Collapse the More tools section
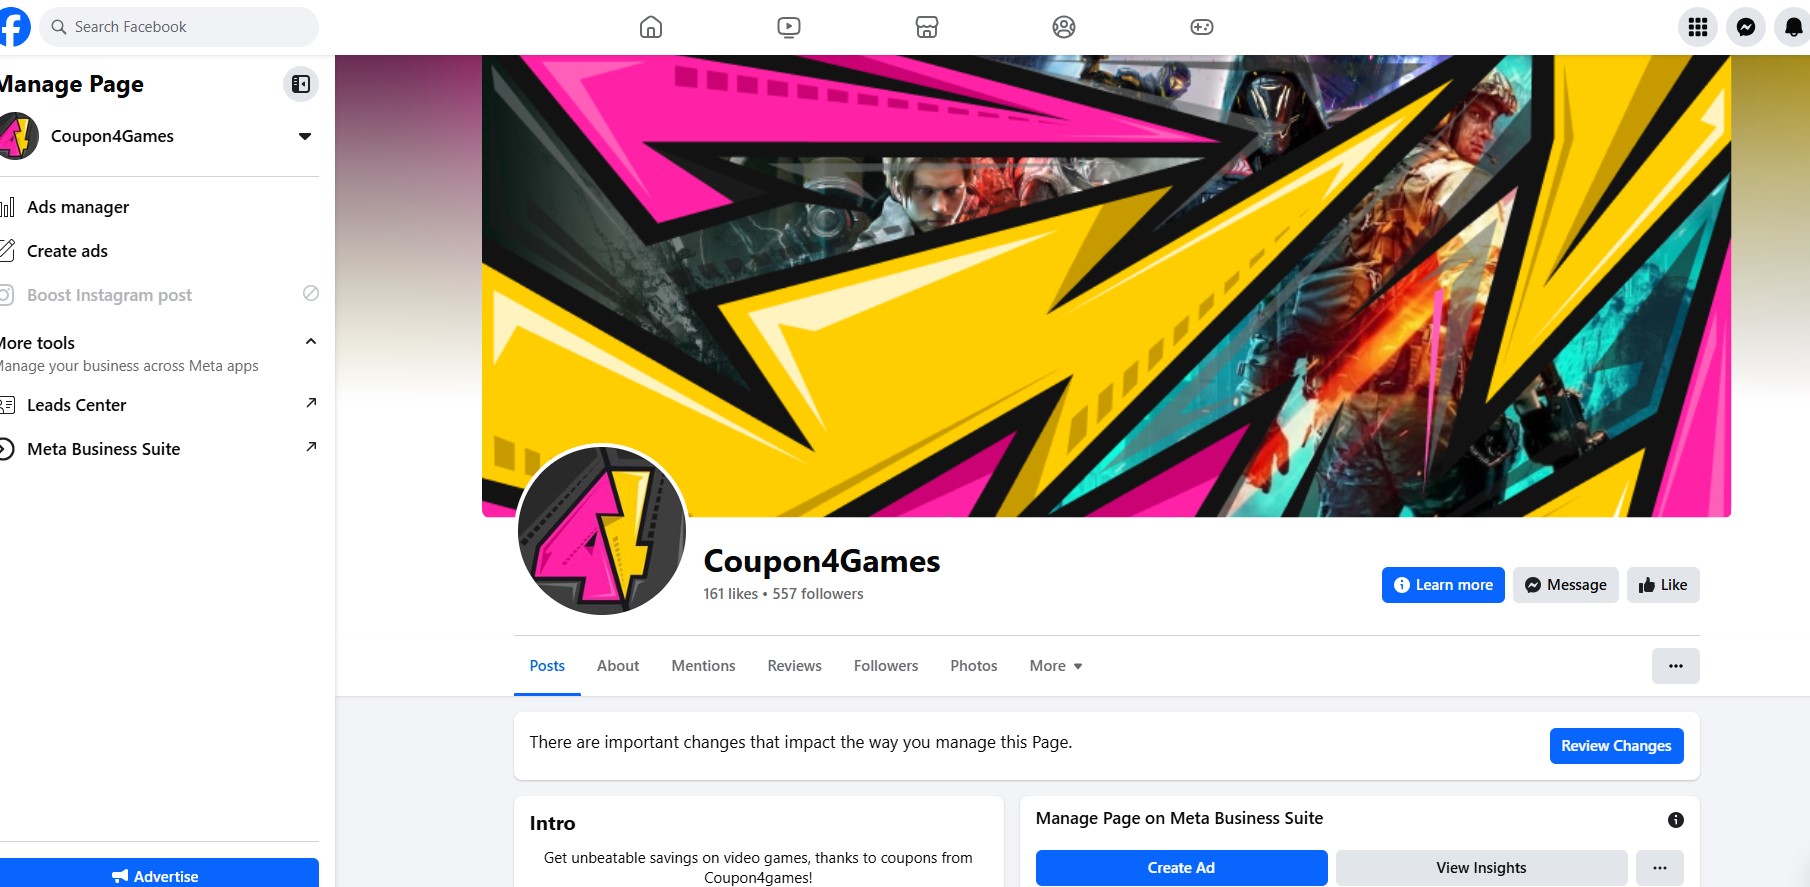The image size is (1810, 887). pyautogui.click(x=311, y=342)
